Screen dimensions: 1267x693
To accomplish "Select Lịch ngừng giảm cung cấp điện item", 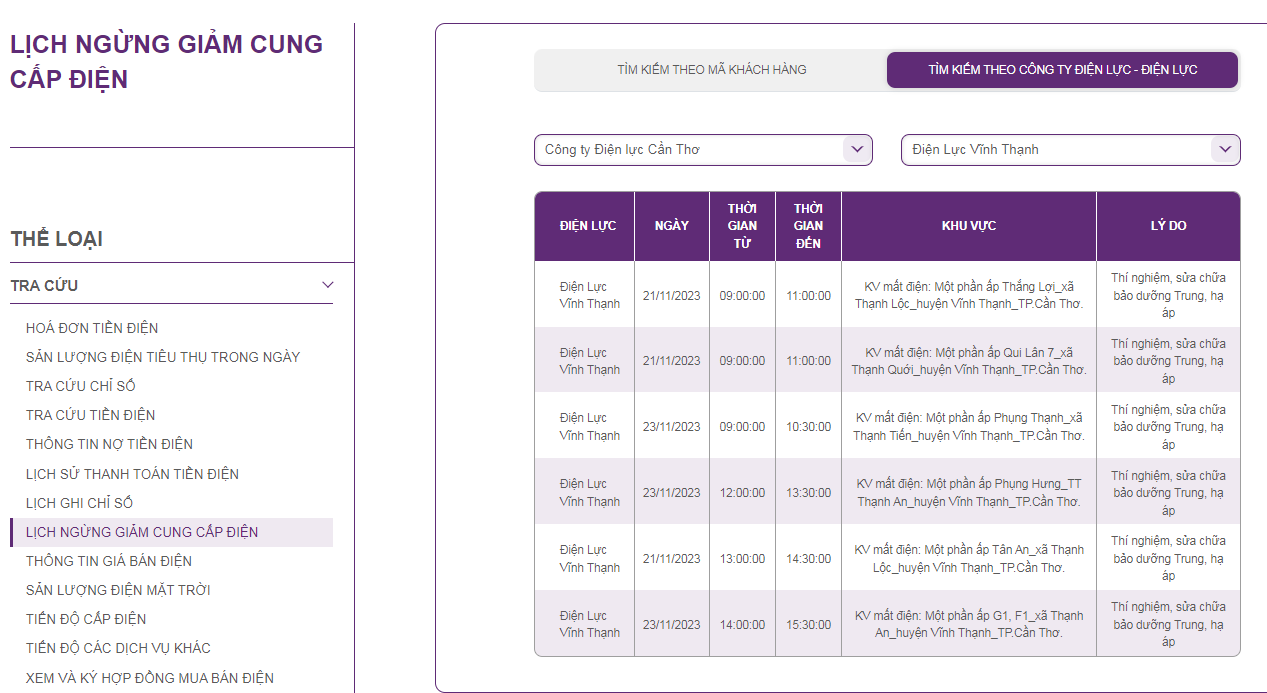I will pyautogui.click(x=171, y=532).
